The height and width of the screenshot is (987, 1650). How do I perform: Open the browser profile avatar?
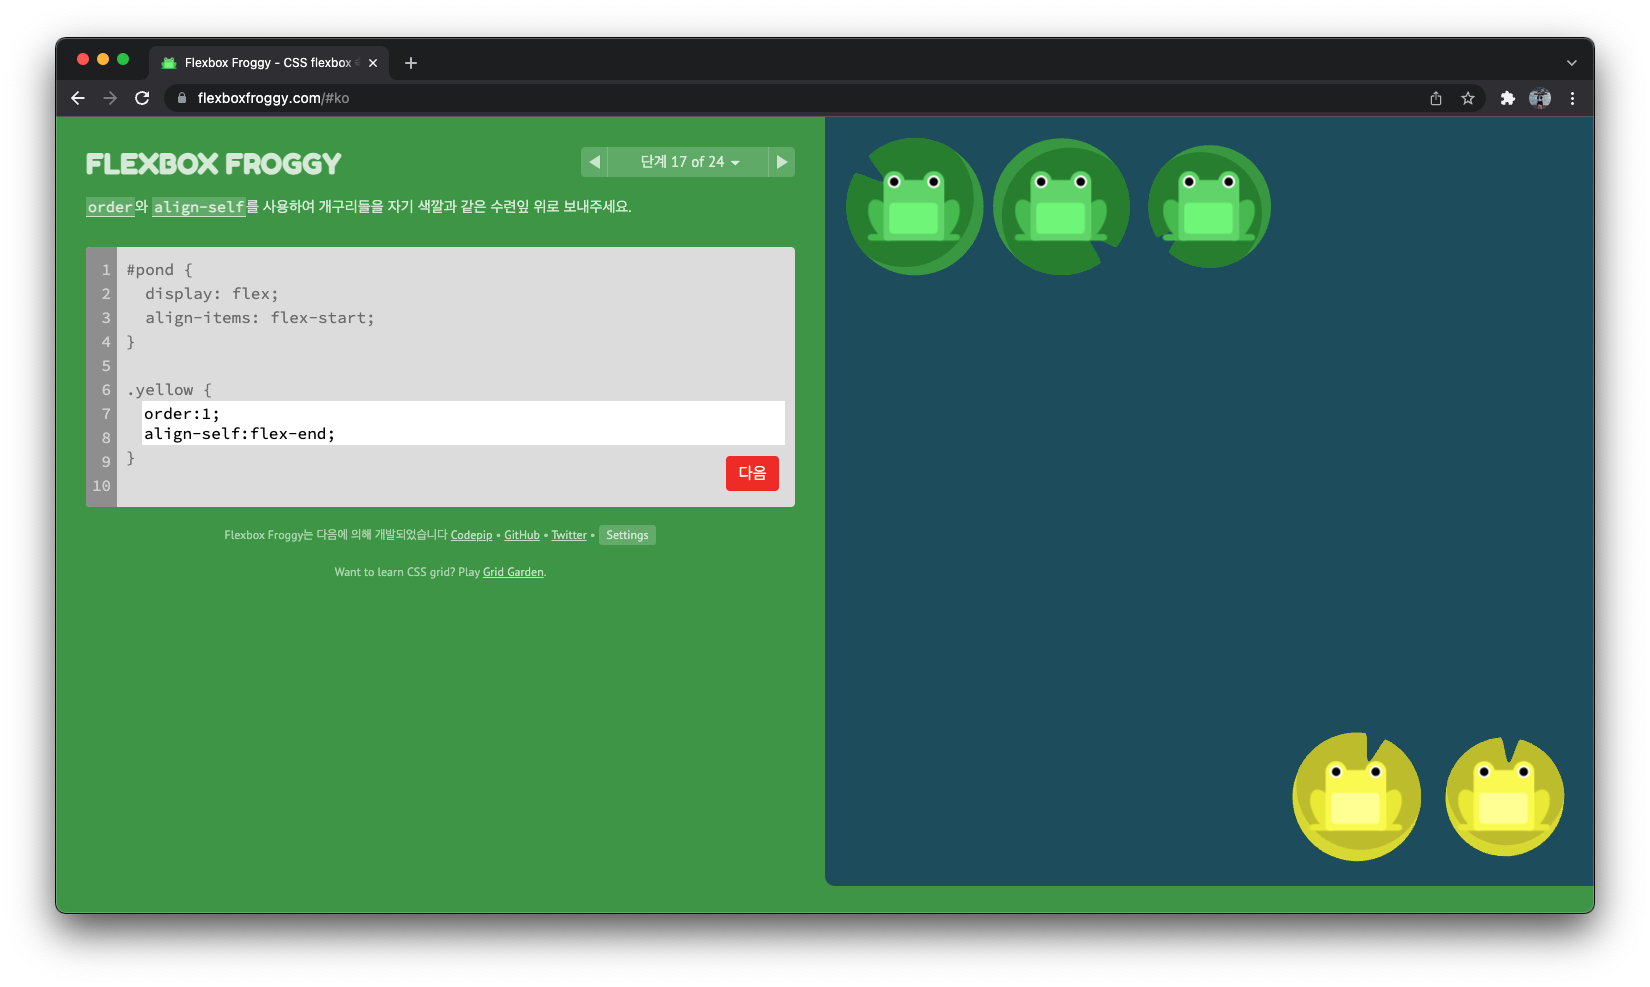(x=1540, y=98)
